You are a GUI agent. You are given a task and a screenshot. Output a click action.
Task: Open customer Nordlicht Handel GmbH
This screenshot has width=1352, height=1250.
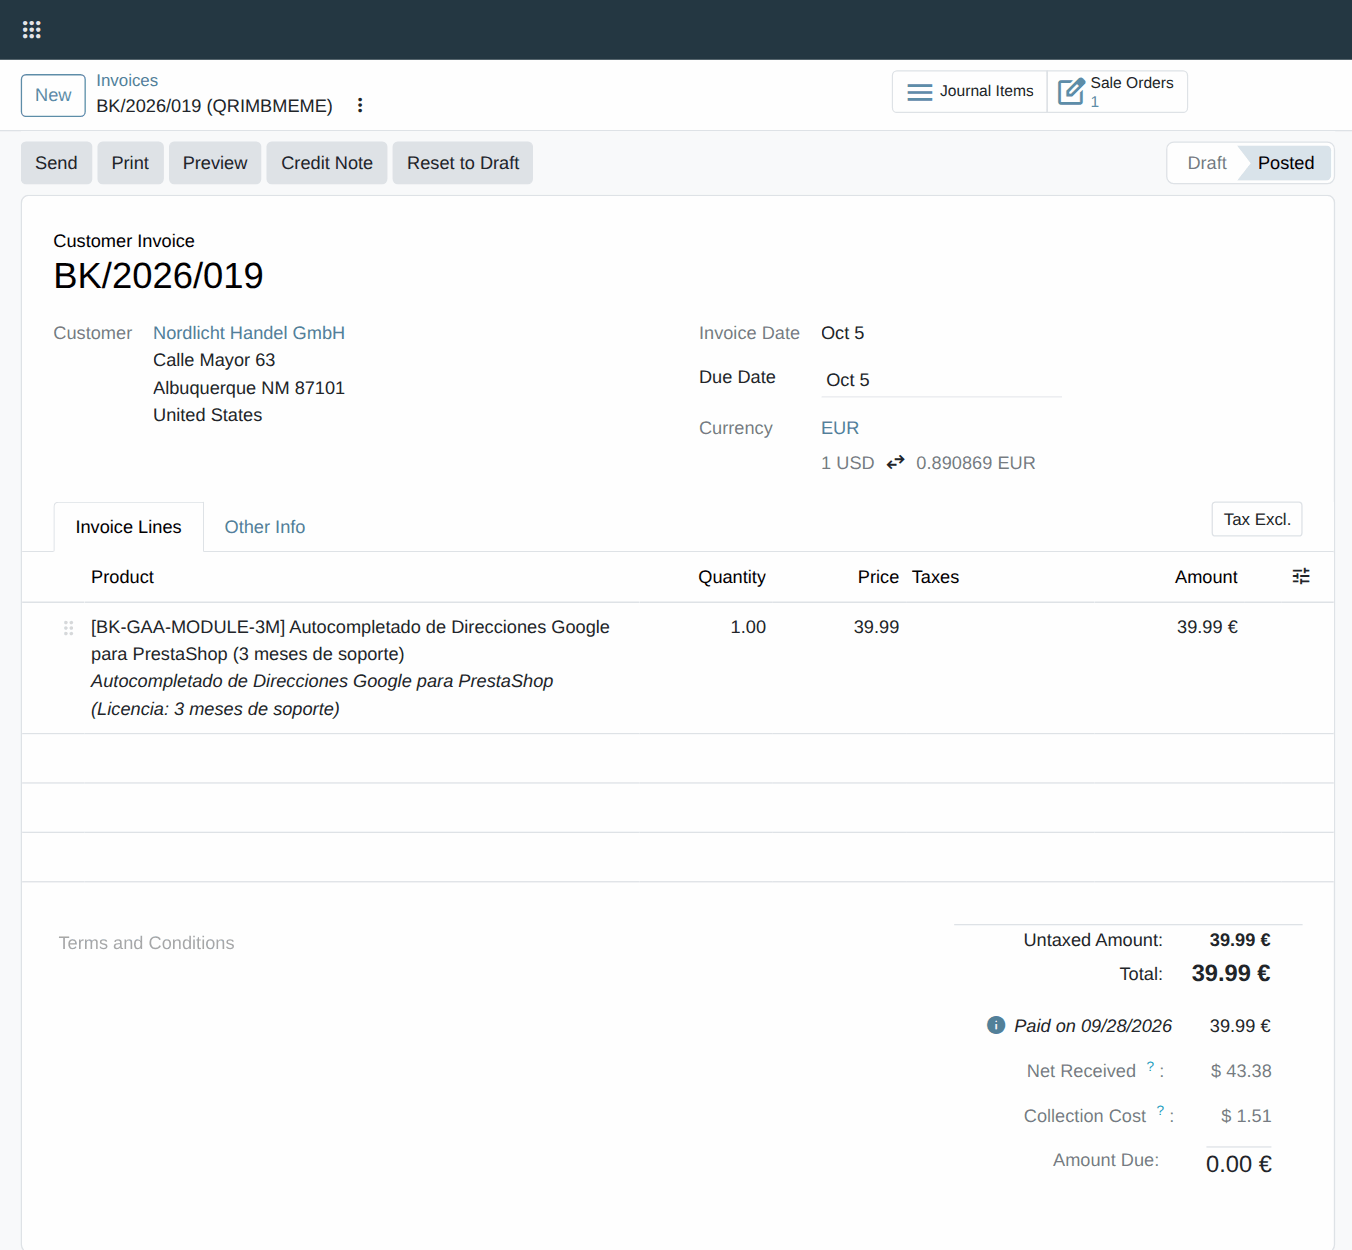pyautogui.click(x=249, y=333)
